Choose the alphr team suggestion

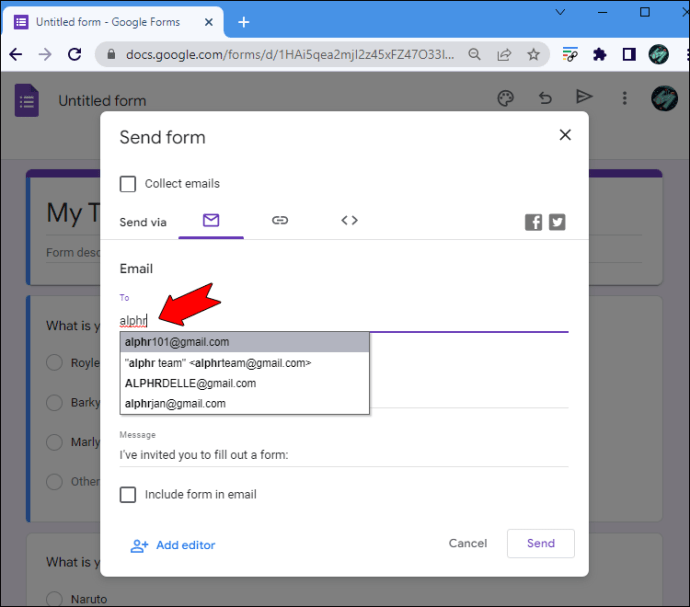[x=245, y=363]
